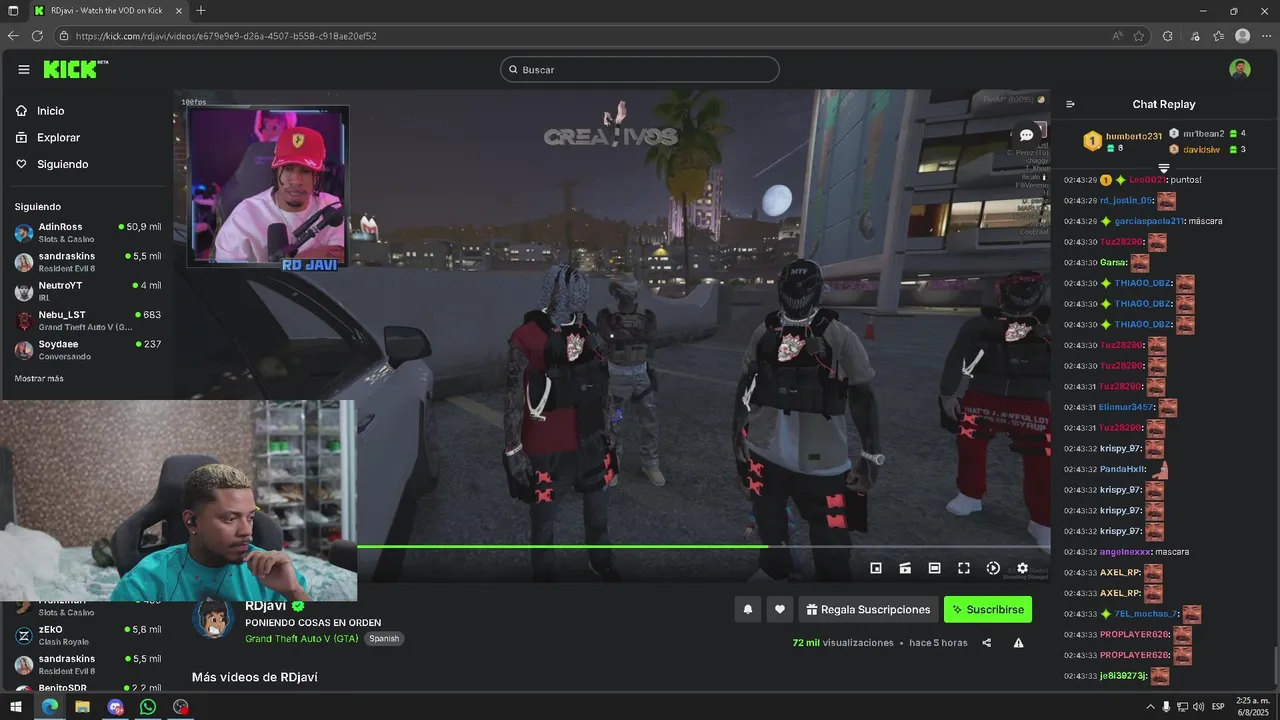
Task: Open the playback speed control
Action: (993, 568)
